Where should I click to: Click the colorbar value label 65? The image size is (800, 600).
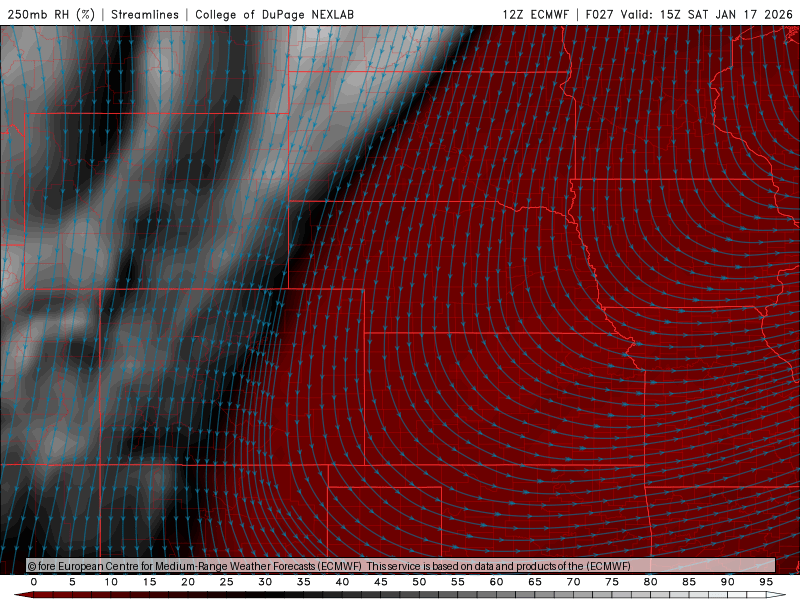tap(535, 582)
